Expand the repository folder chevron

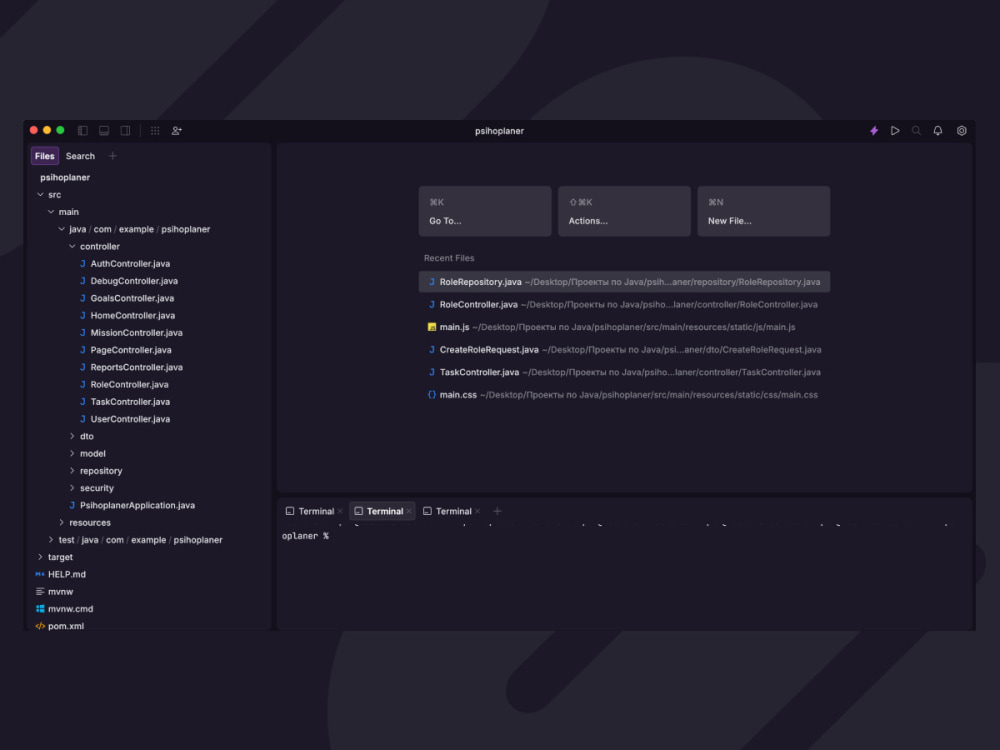pyautogui.click(x=72, y=471)
